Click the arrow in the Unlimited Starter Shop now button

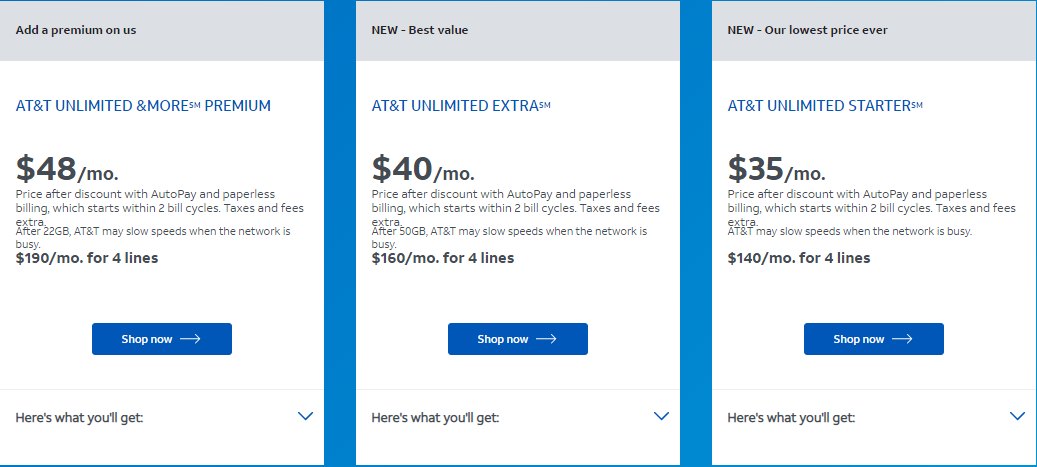(x=902, y=339)
